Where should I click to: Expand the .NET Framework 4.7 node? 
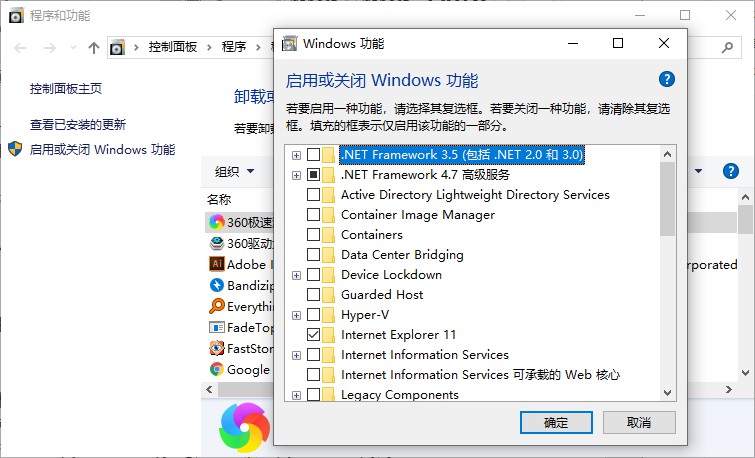tap(296, 175)
